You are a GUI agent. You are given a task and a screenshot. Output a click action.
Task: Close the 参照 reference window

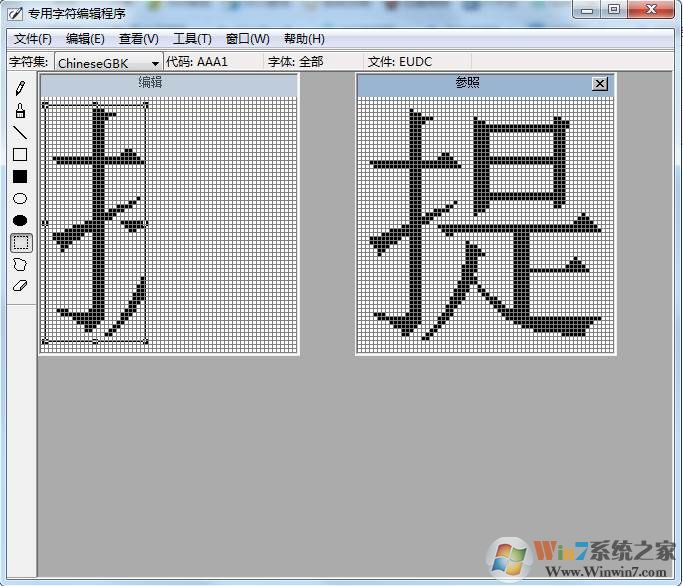[x=599, y=84]
